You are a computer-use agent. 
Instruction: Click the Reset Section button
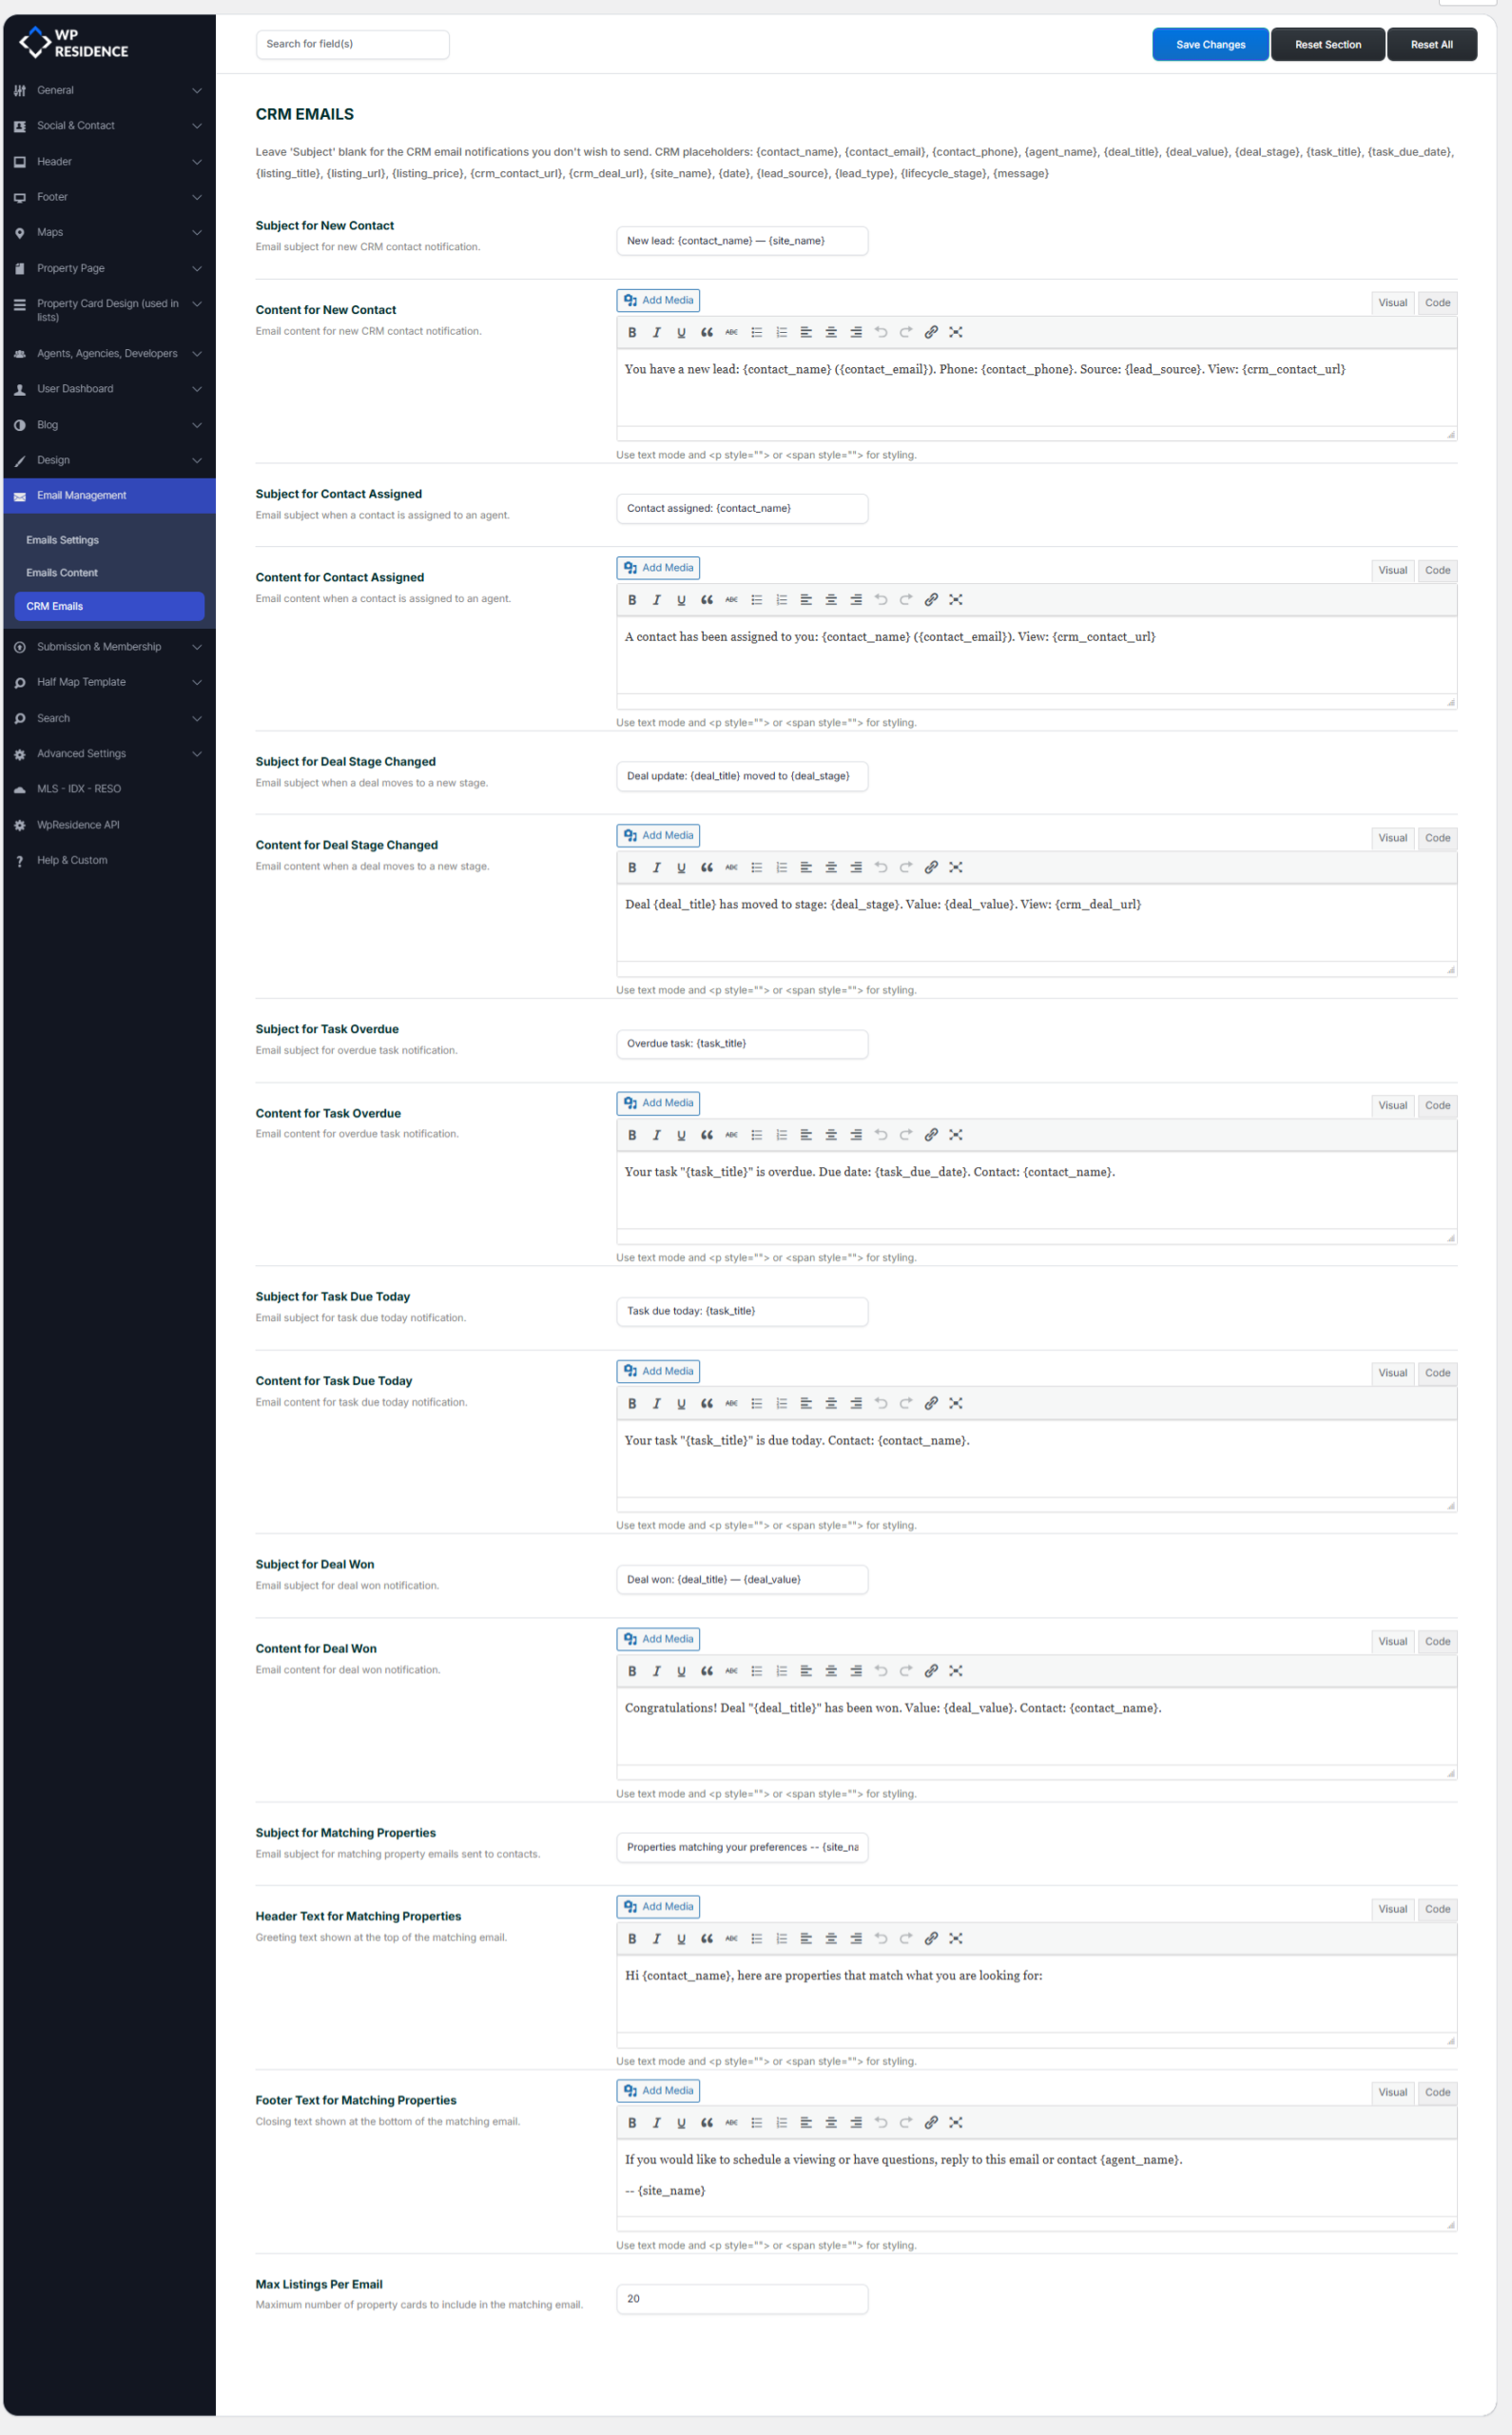1327,45
